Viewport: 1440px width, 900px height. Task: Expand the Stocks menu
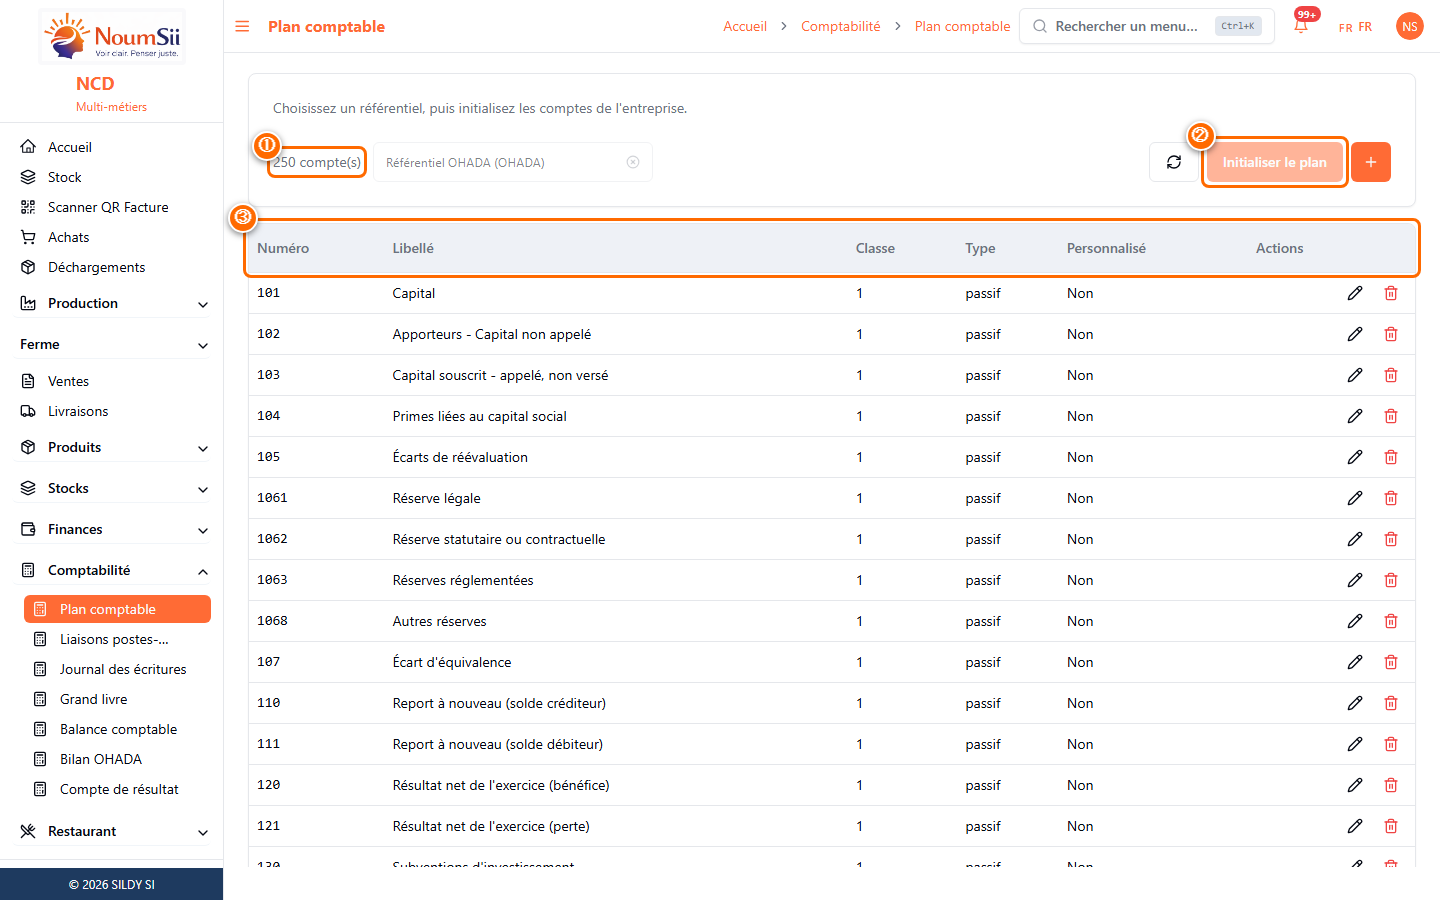(x=114, y=488)
